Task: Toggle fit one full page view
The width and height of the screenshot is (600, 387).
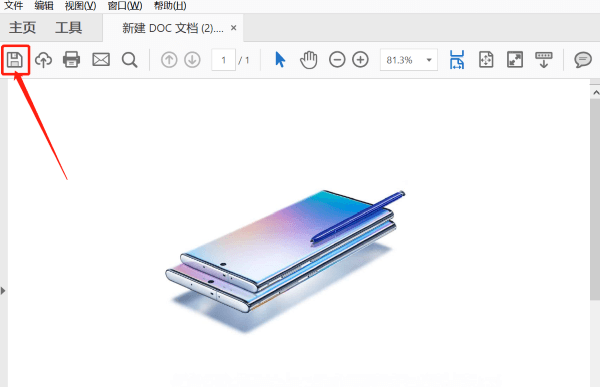Action: 486,60
